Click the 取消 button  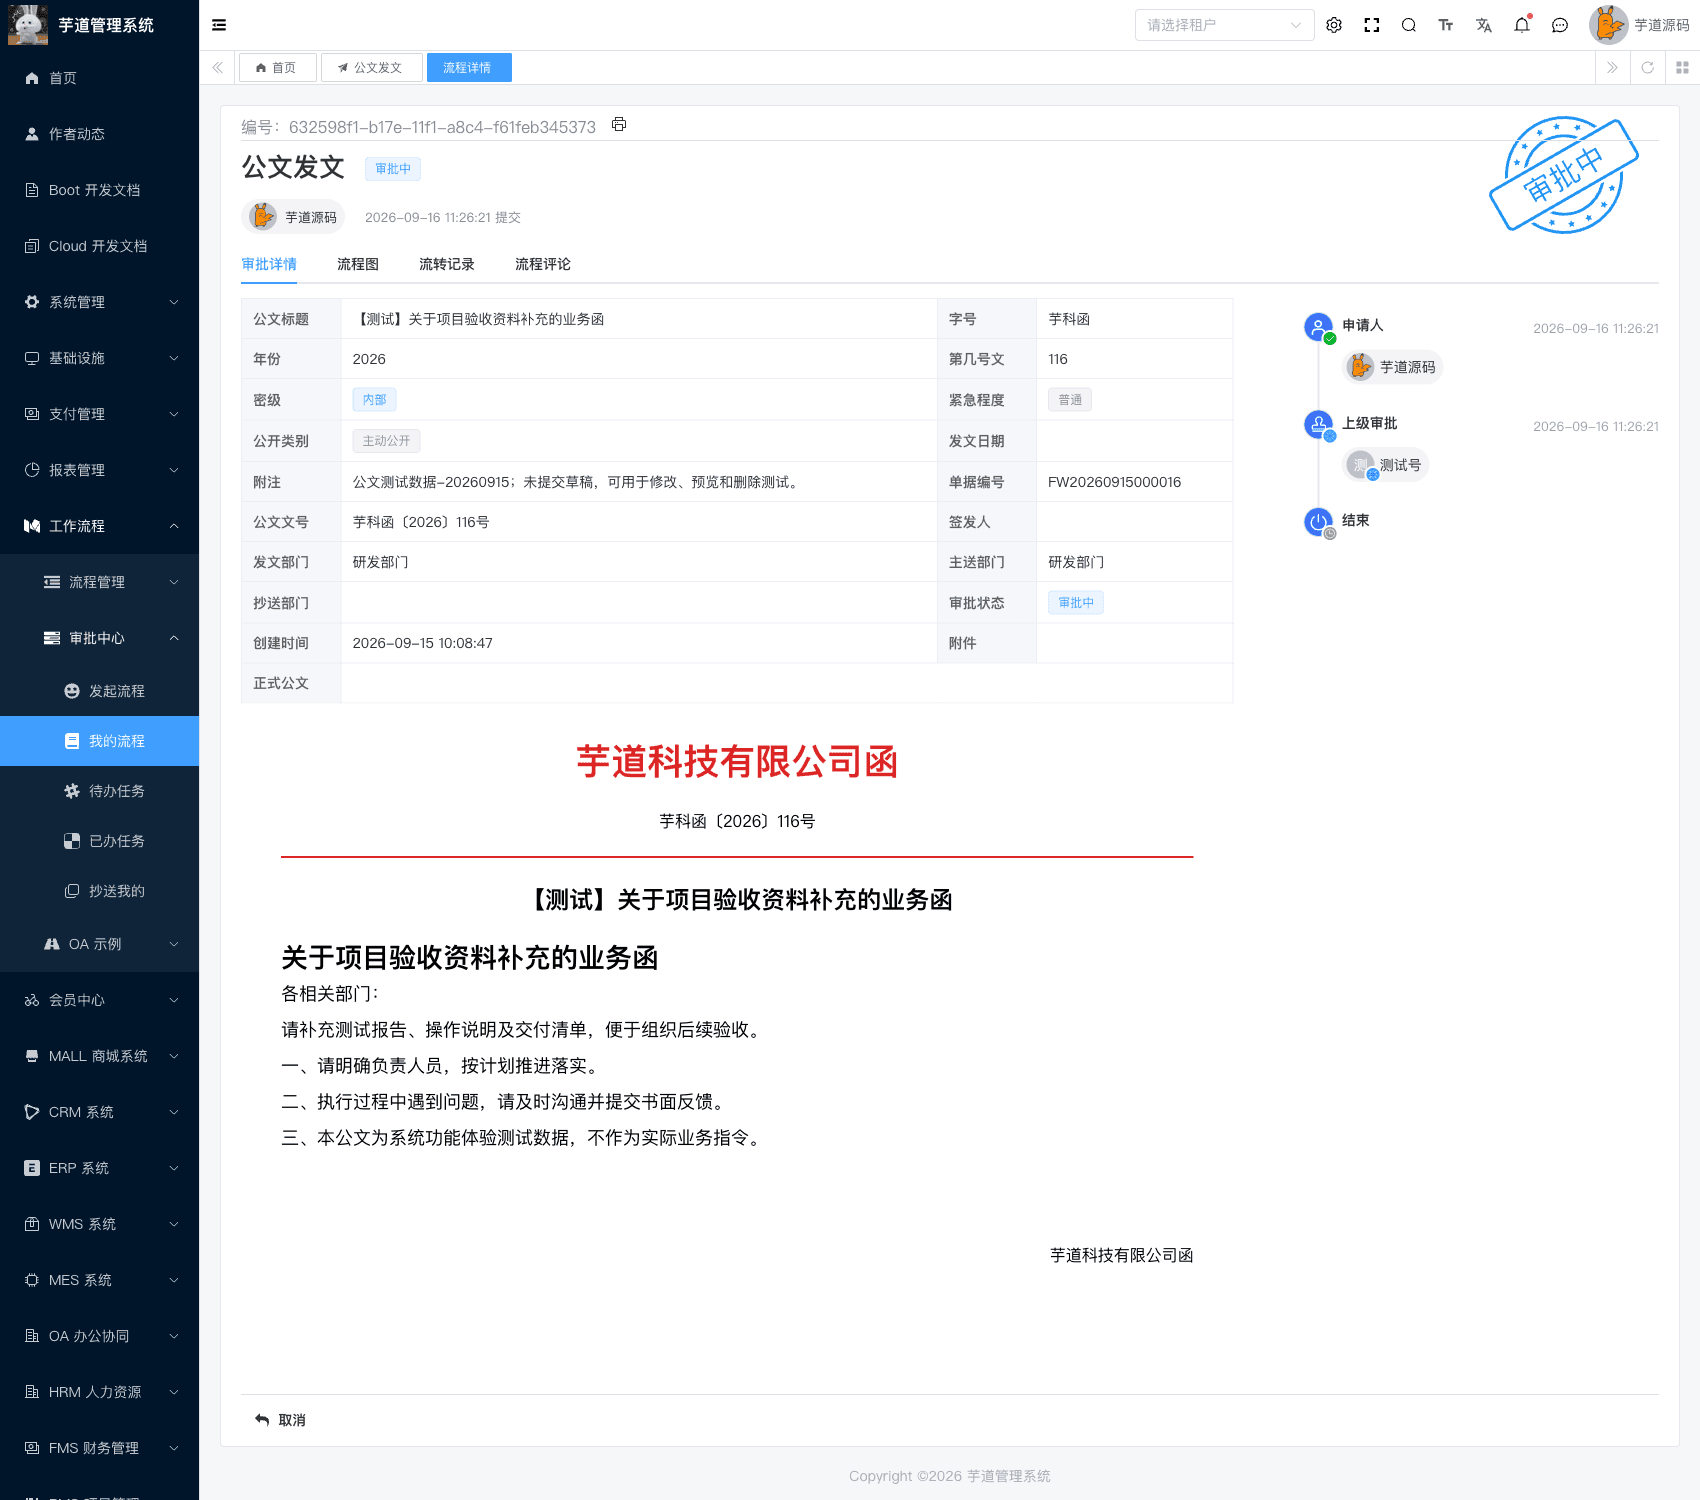(x=281, y=1420)
